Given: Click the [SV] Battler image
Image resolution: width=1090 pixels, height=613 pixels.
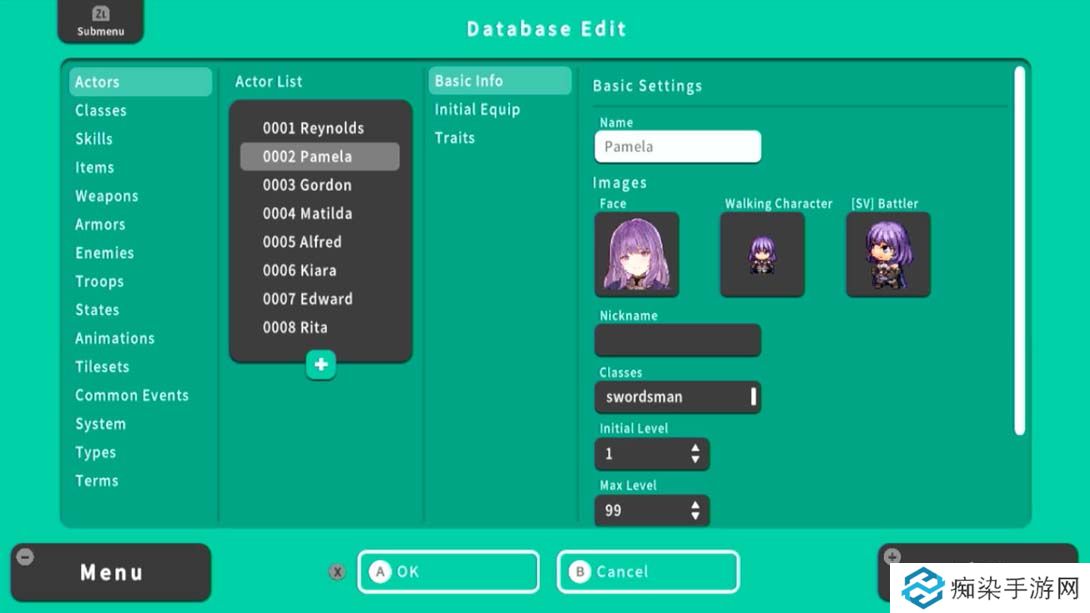Looking at the screenshot, I should 888,254.
